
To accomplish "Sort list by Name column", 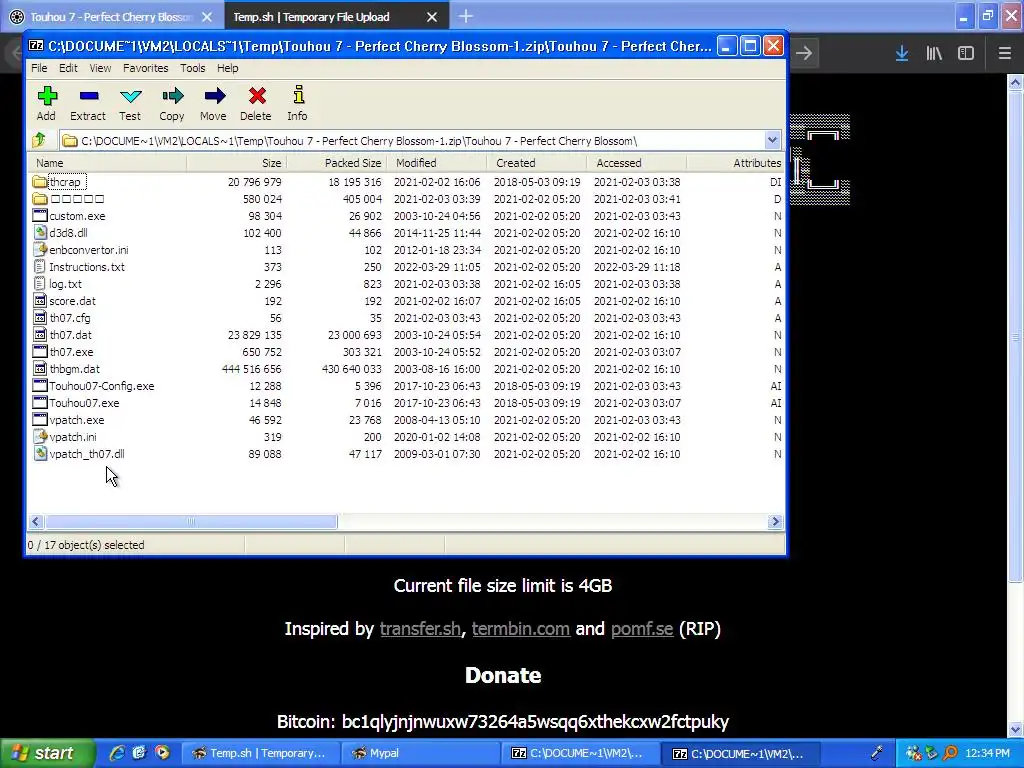I will pyautogui.click(x=108, y=163).
